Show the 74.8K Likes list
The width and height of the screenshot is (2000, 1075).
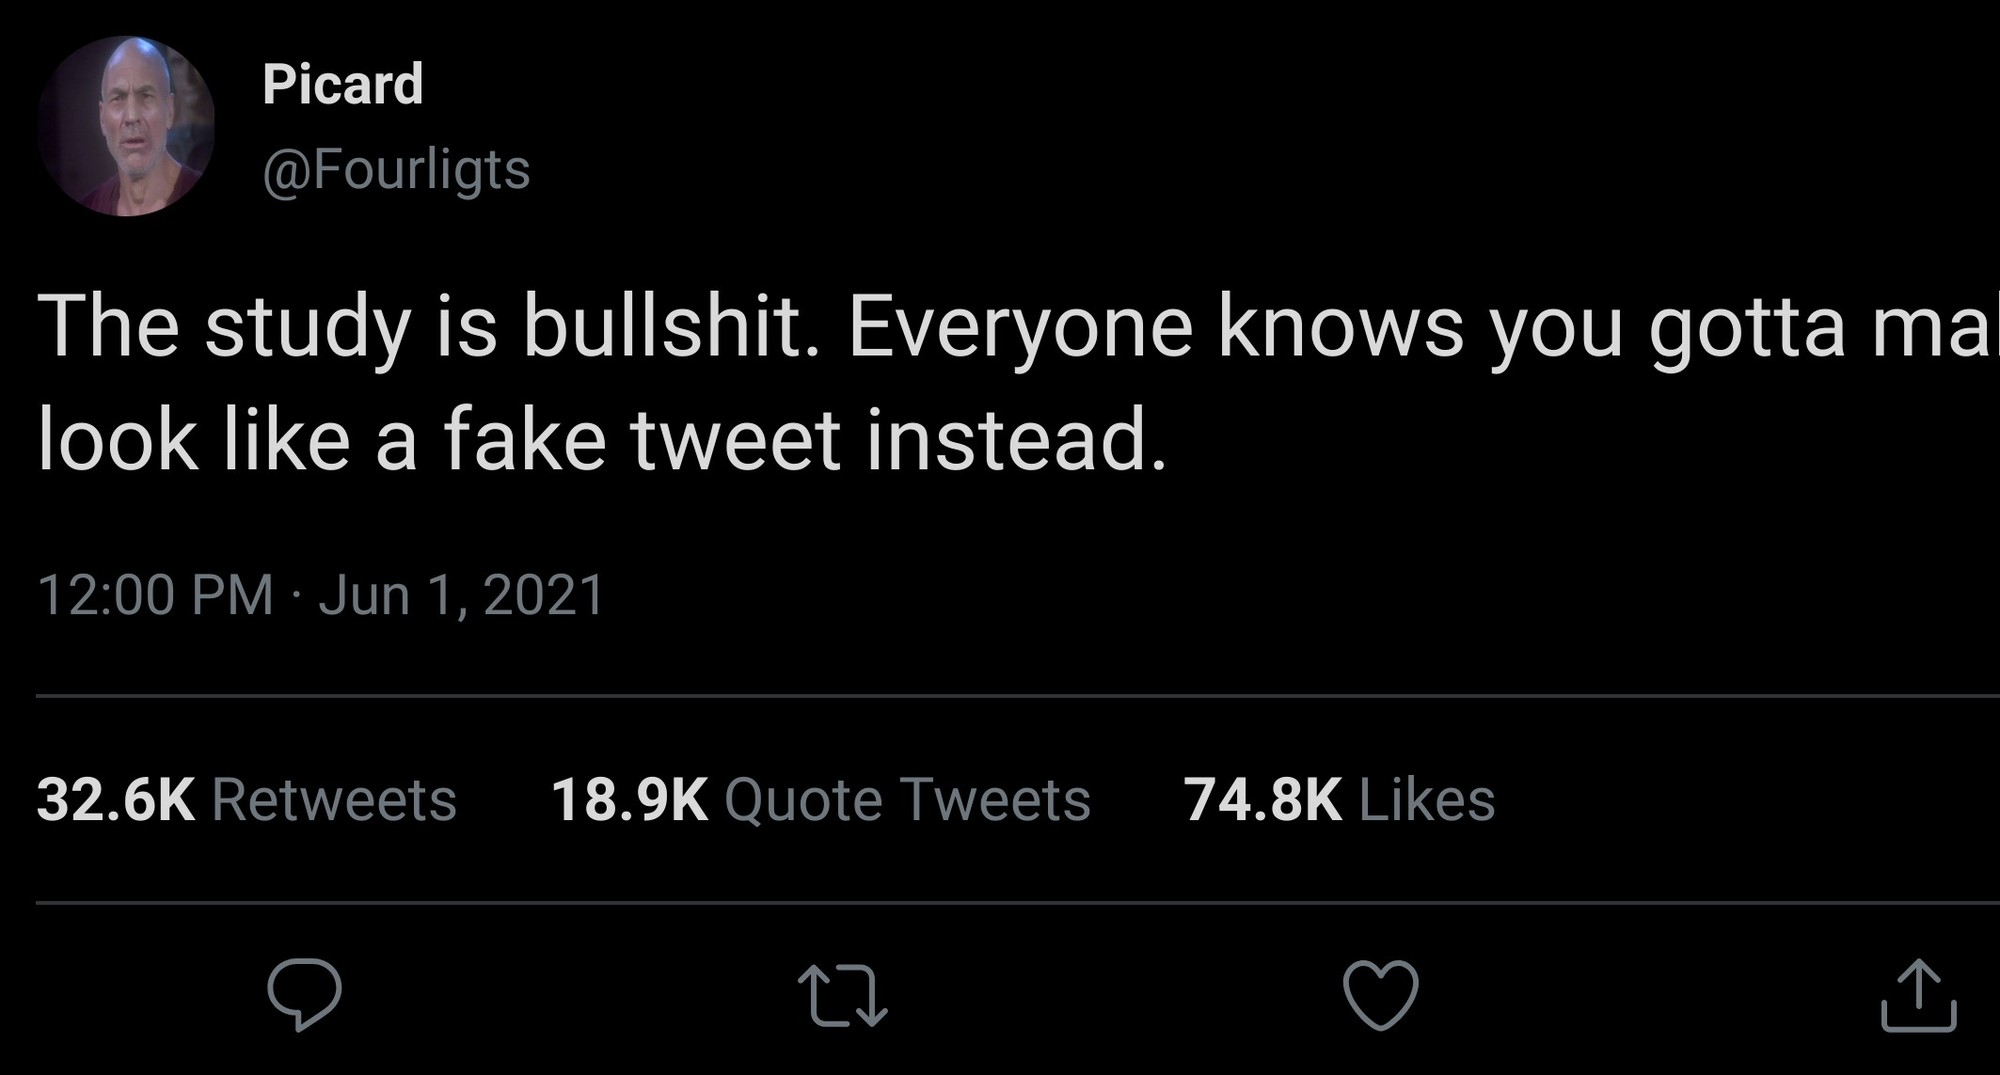point(1339,800)
